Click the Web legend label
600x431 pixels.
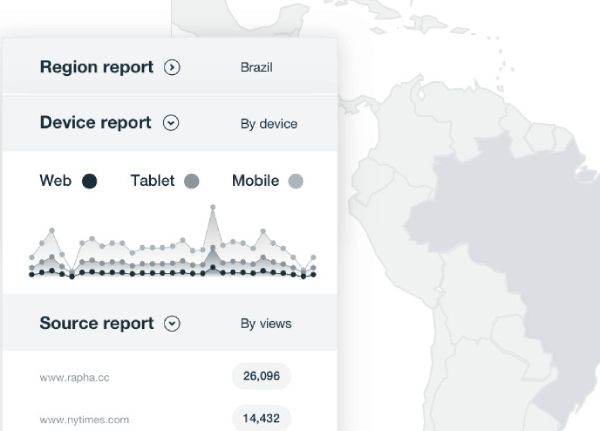pyautogui.click(x=56, y=181)
